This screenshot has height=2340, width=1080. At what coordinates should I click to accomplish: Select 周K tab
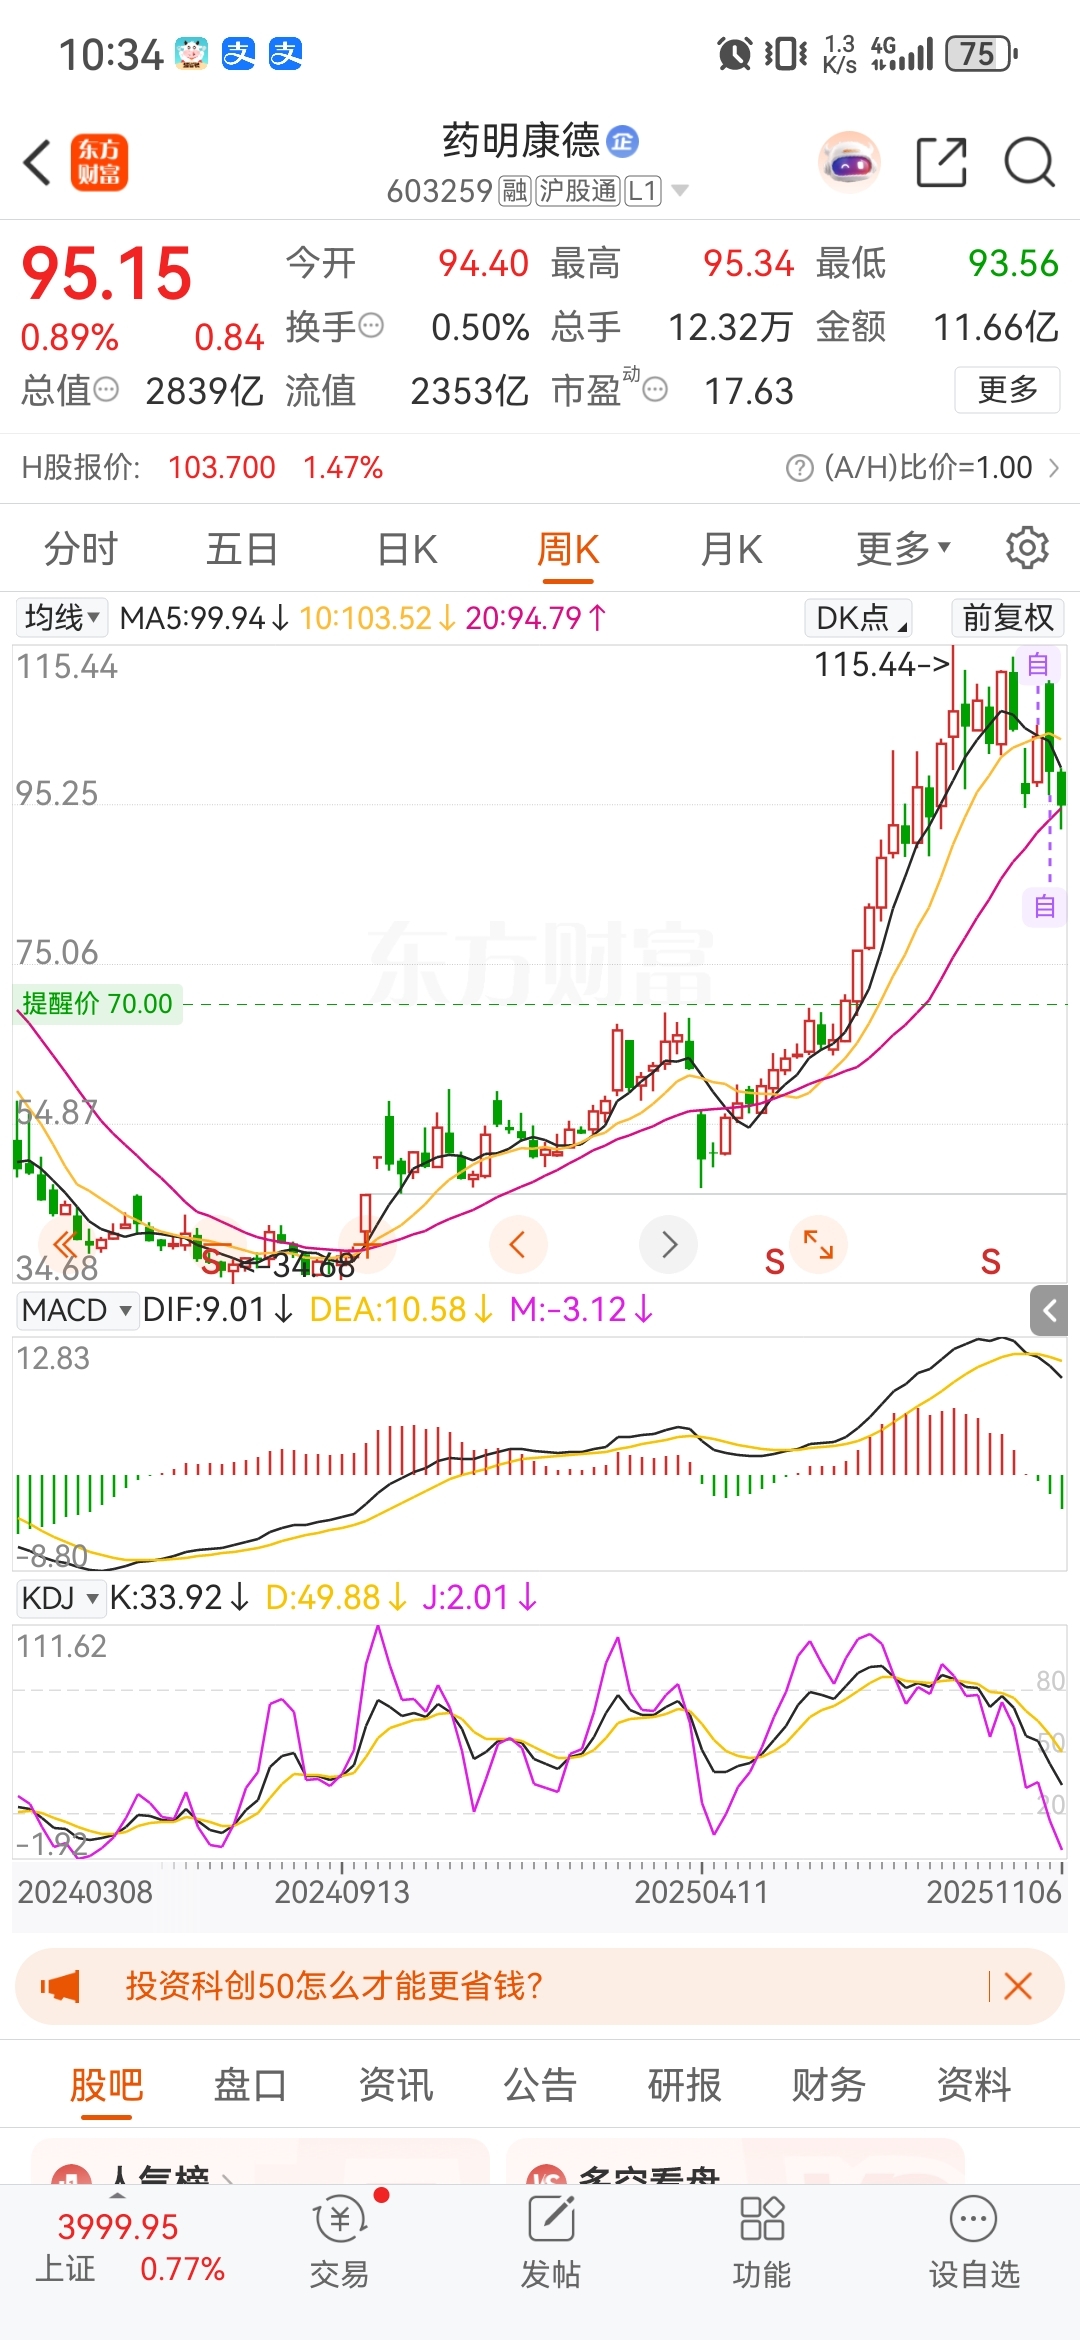coord(567,549)
